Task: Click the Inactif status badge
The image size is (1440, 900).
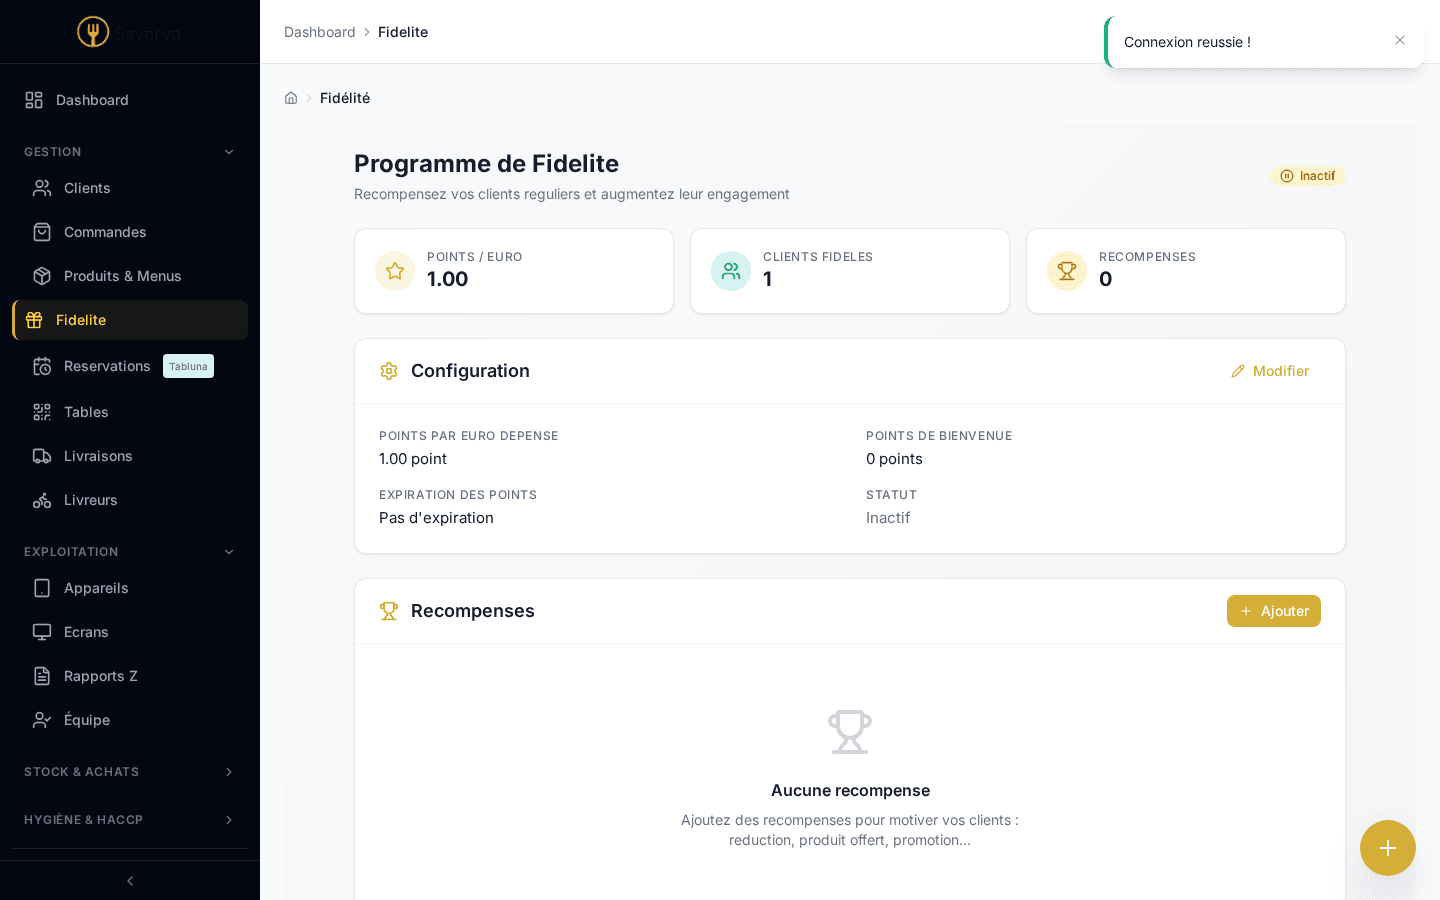Action: point(1308,176)
